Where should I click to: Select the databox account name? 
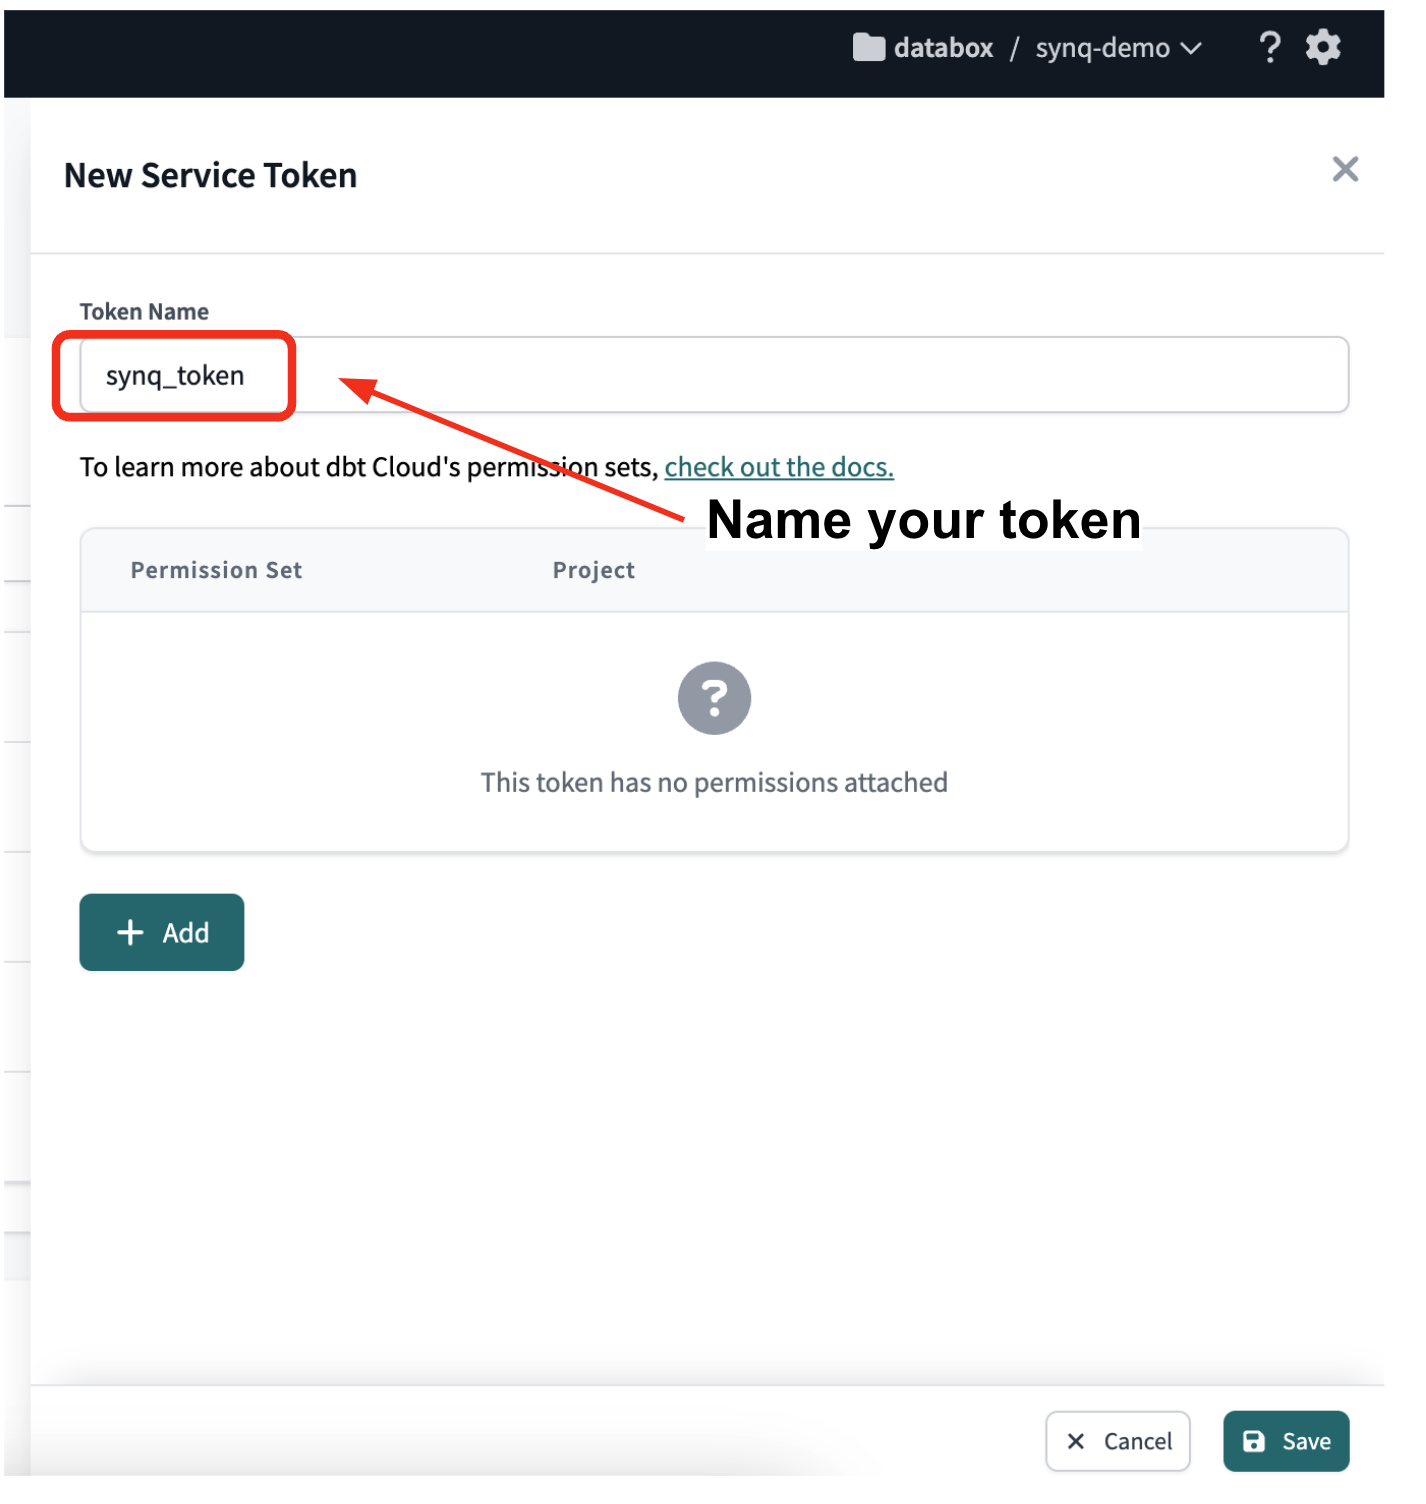pyautogui.click(x=943, y=48)
